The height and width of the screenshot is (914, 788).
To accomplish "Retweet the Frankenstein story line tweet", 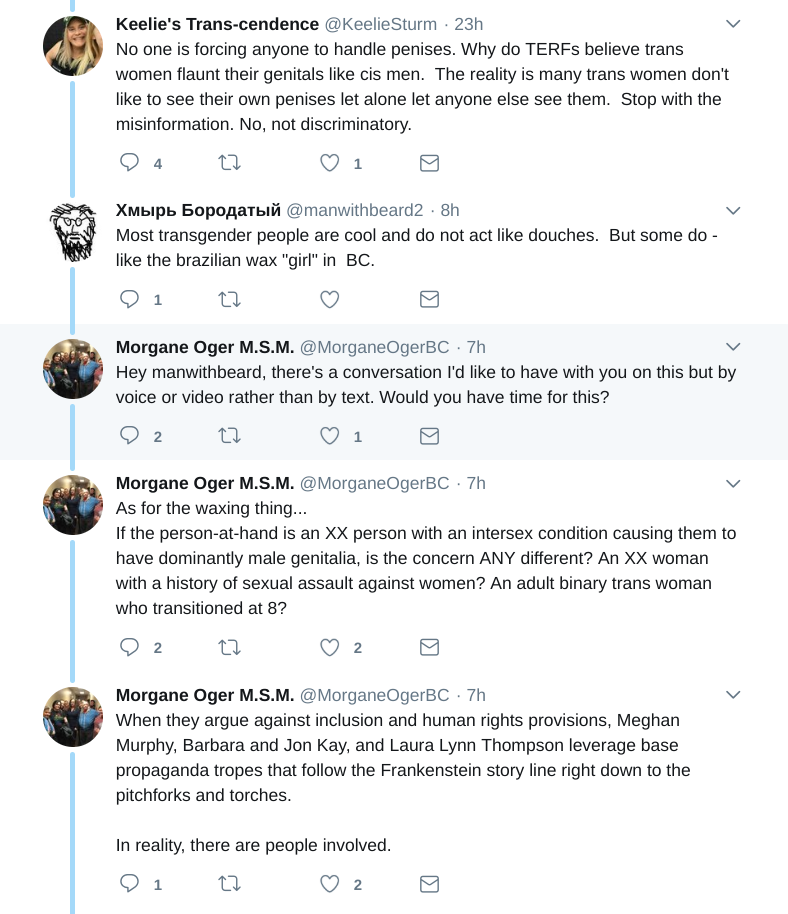I will coord(229,884).
